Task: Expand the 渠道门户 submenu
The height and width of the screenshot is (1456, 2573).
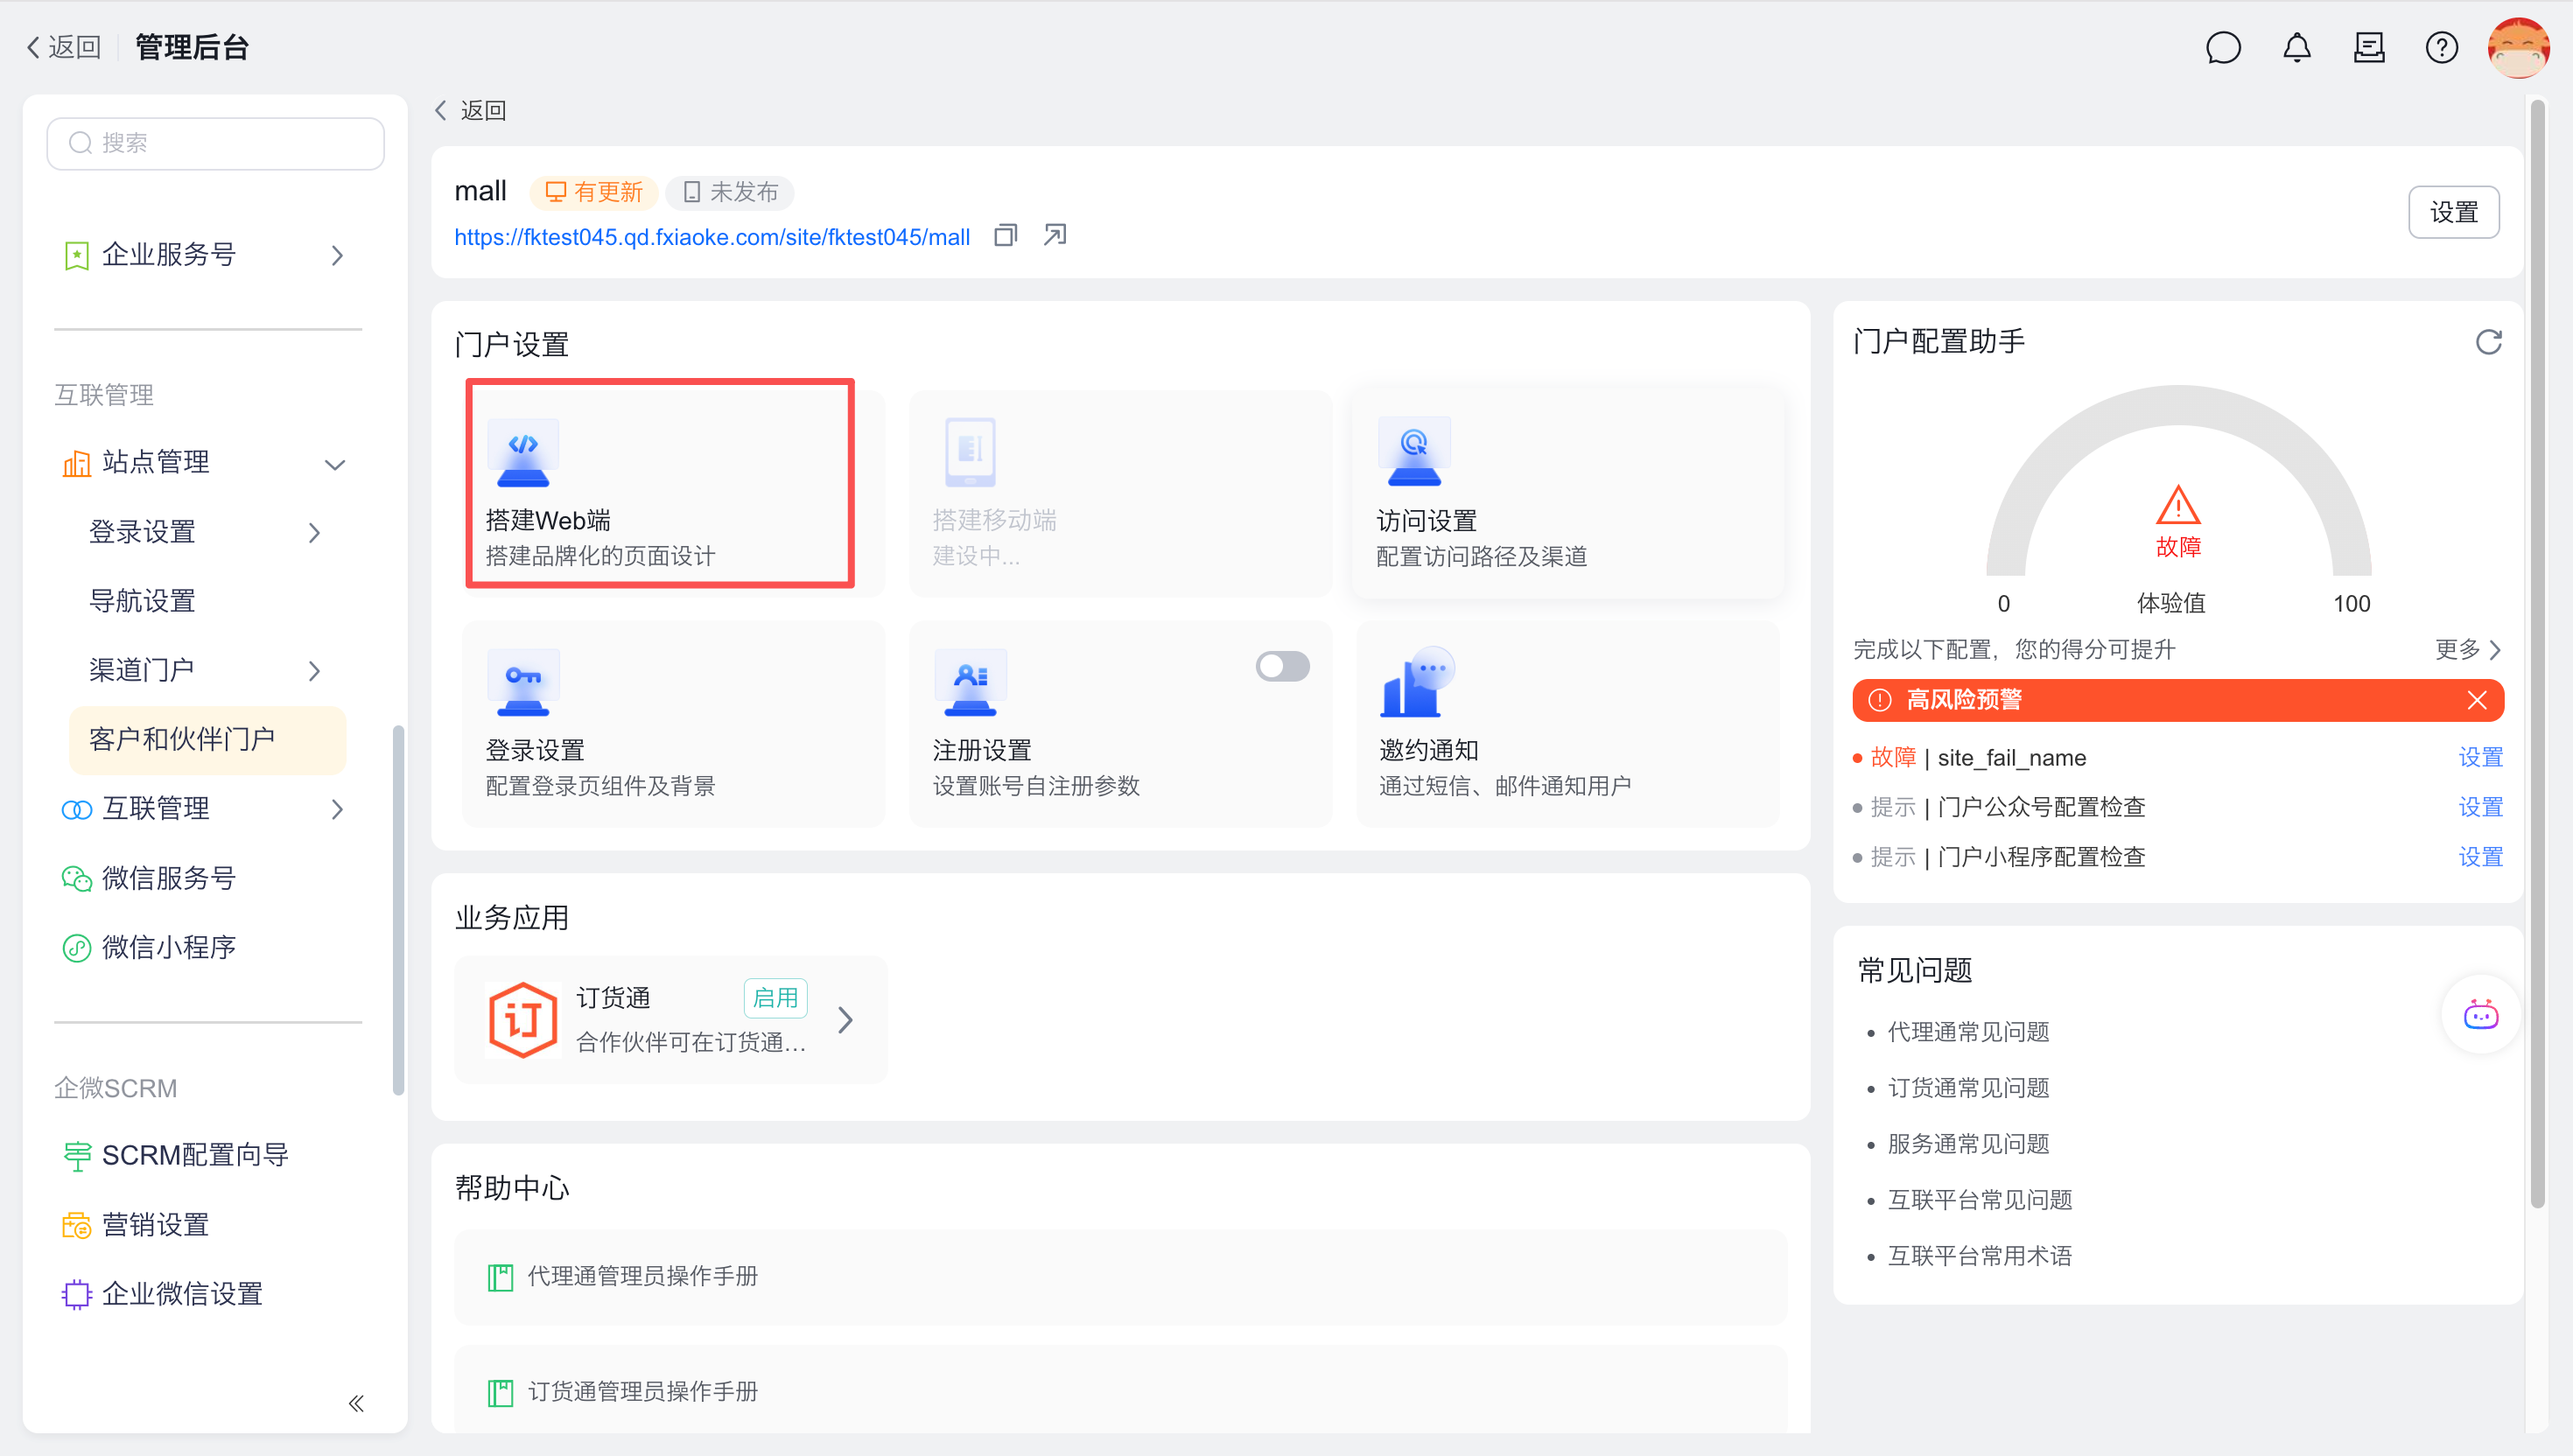Action: tap(314, 670)
